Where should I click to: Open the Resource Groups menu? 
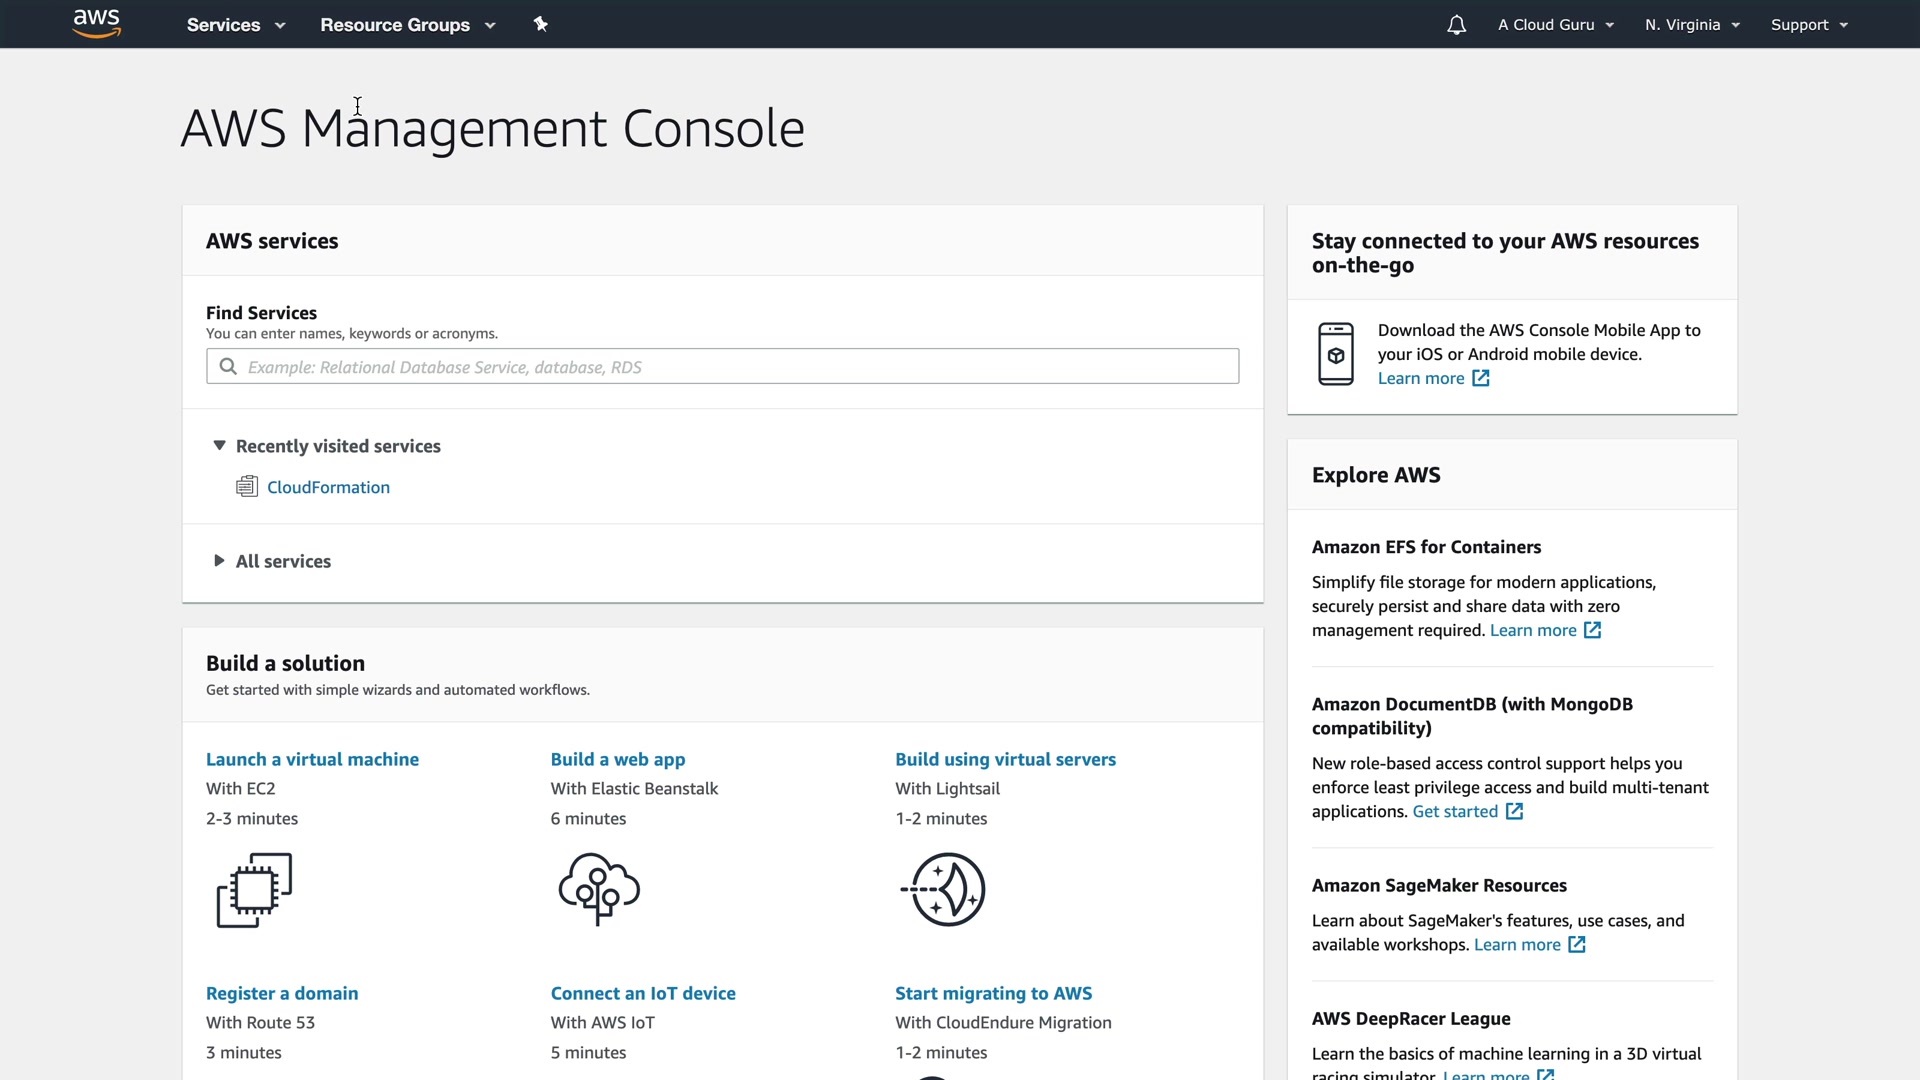point(407,25)
